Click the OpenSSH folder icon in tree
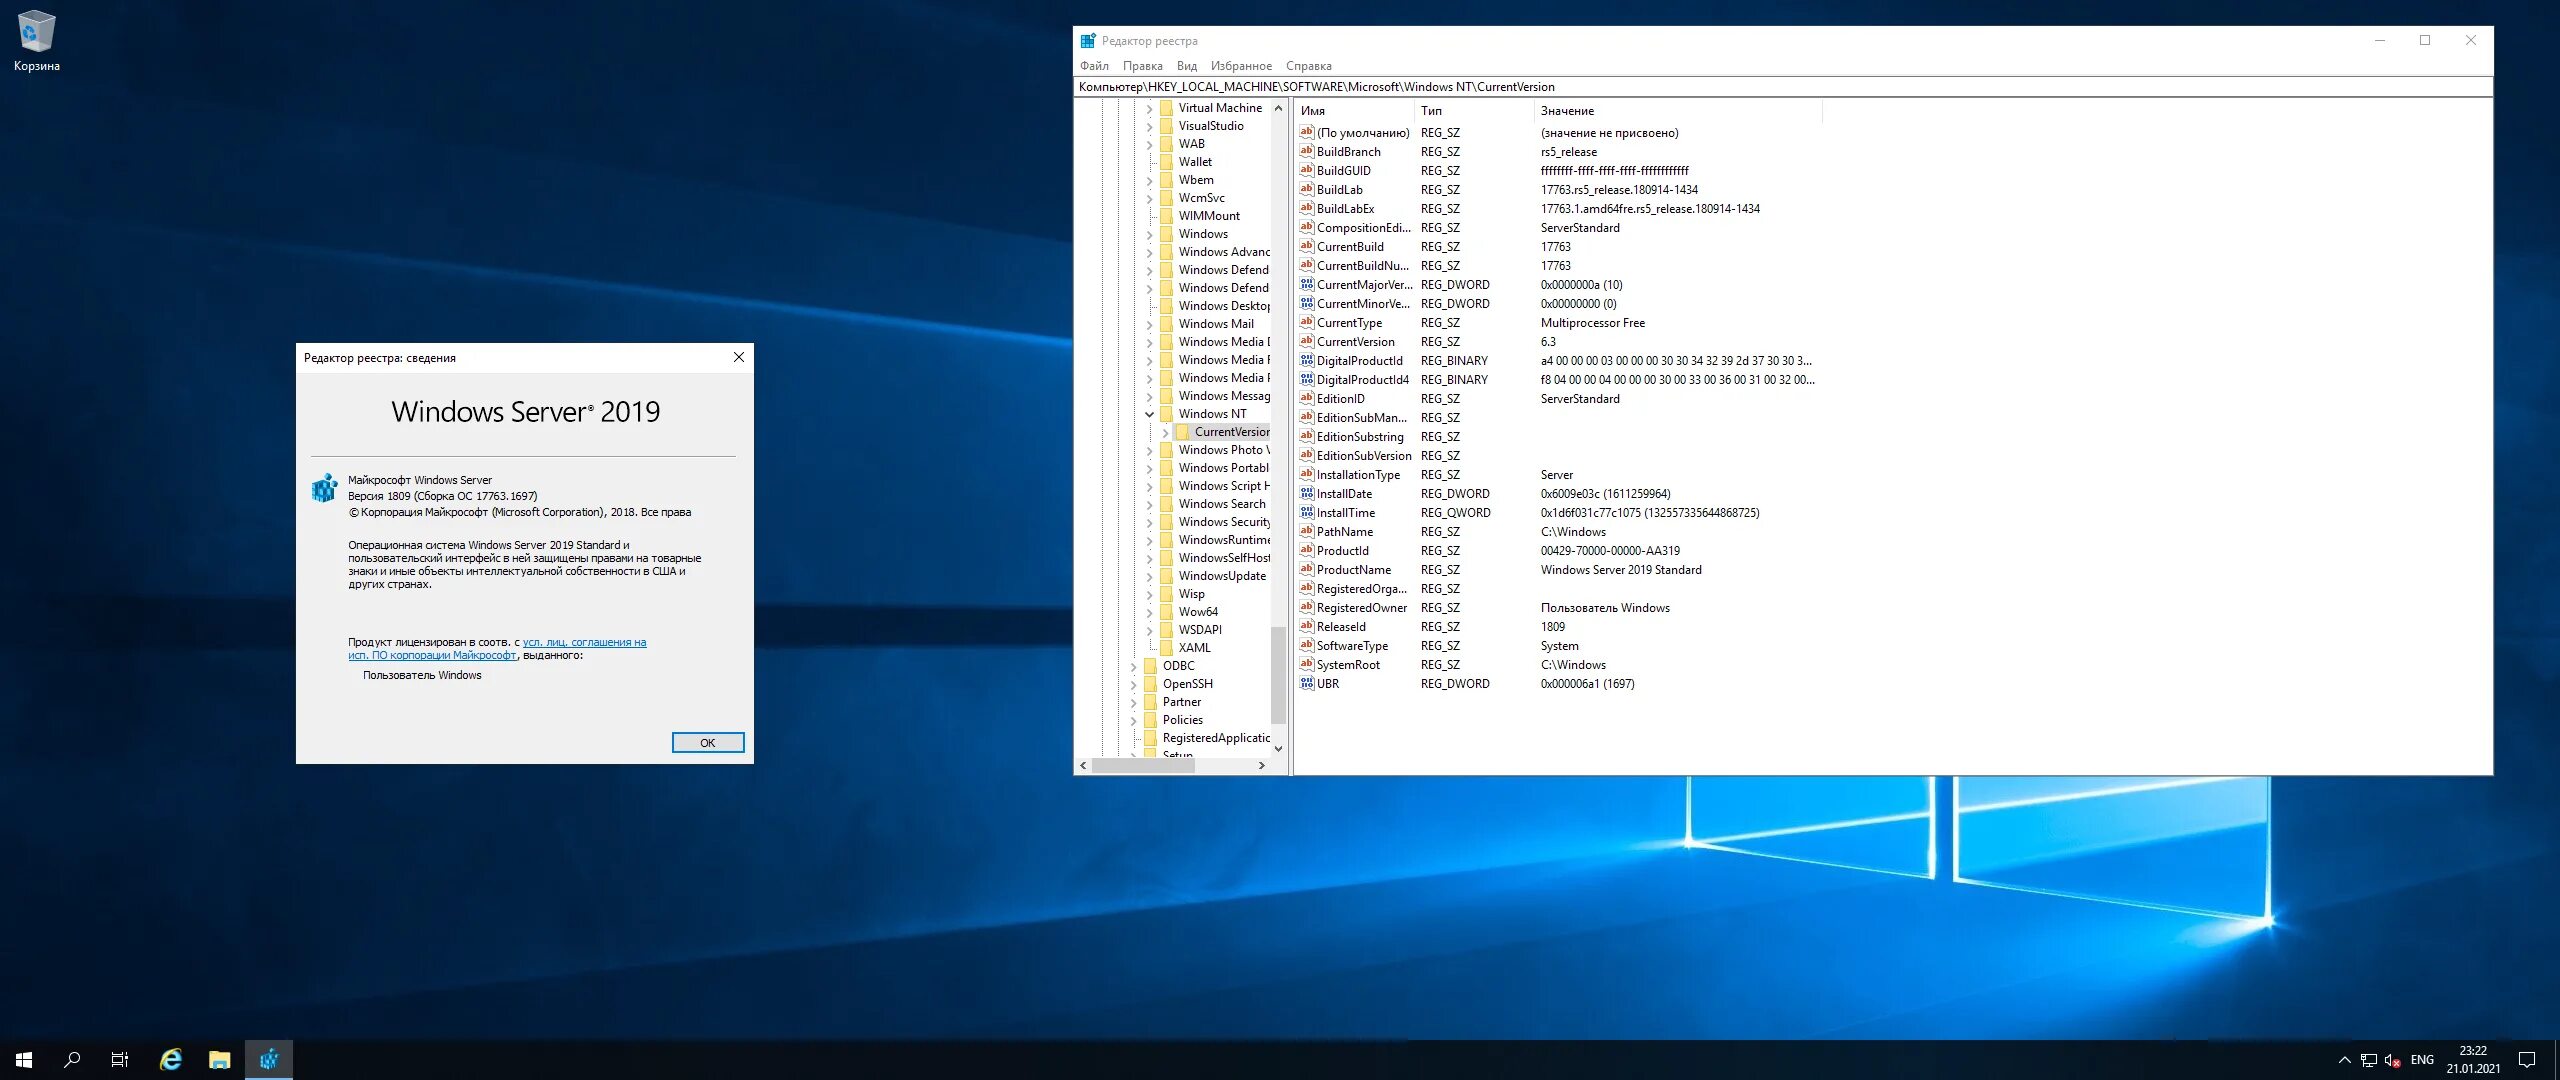 point(1150,684)
